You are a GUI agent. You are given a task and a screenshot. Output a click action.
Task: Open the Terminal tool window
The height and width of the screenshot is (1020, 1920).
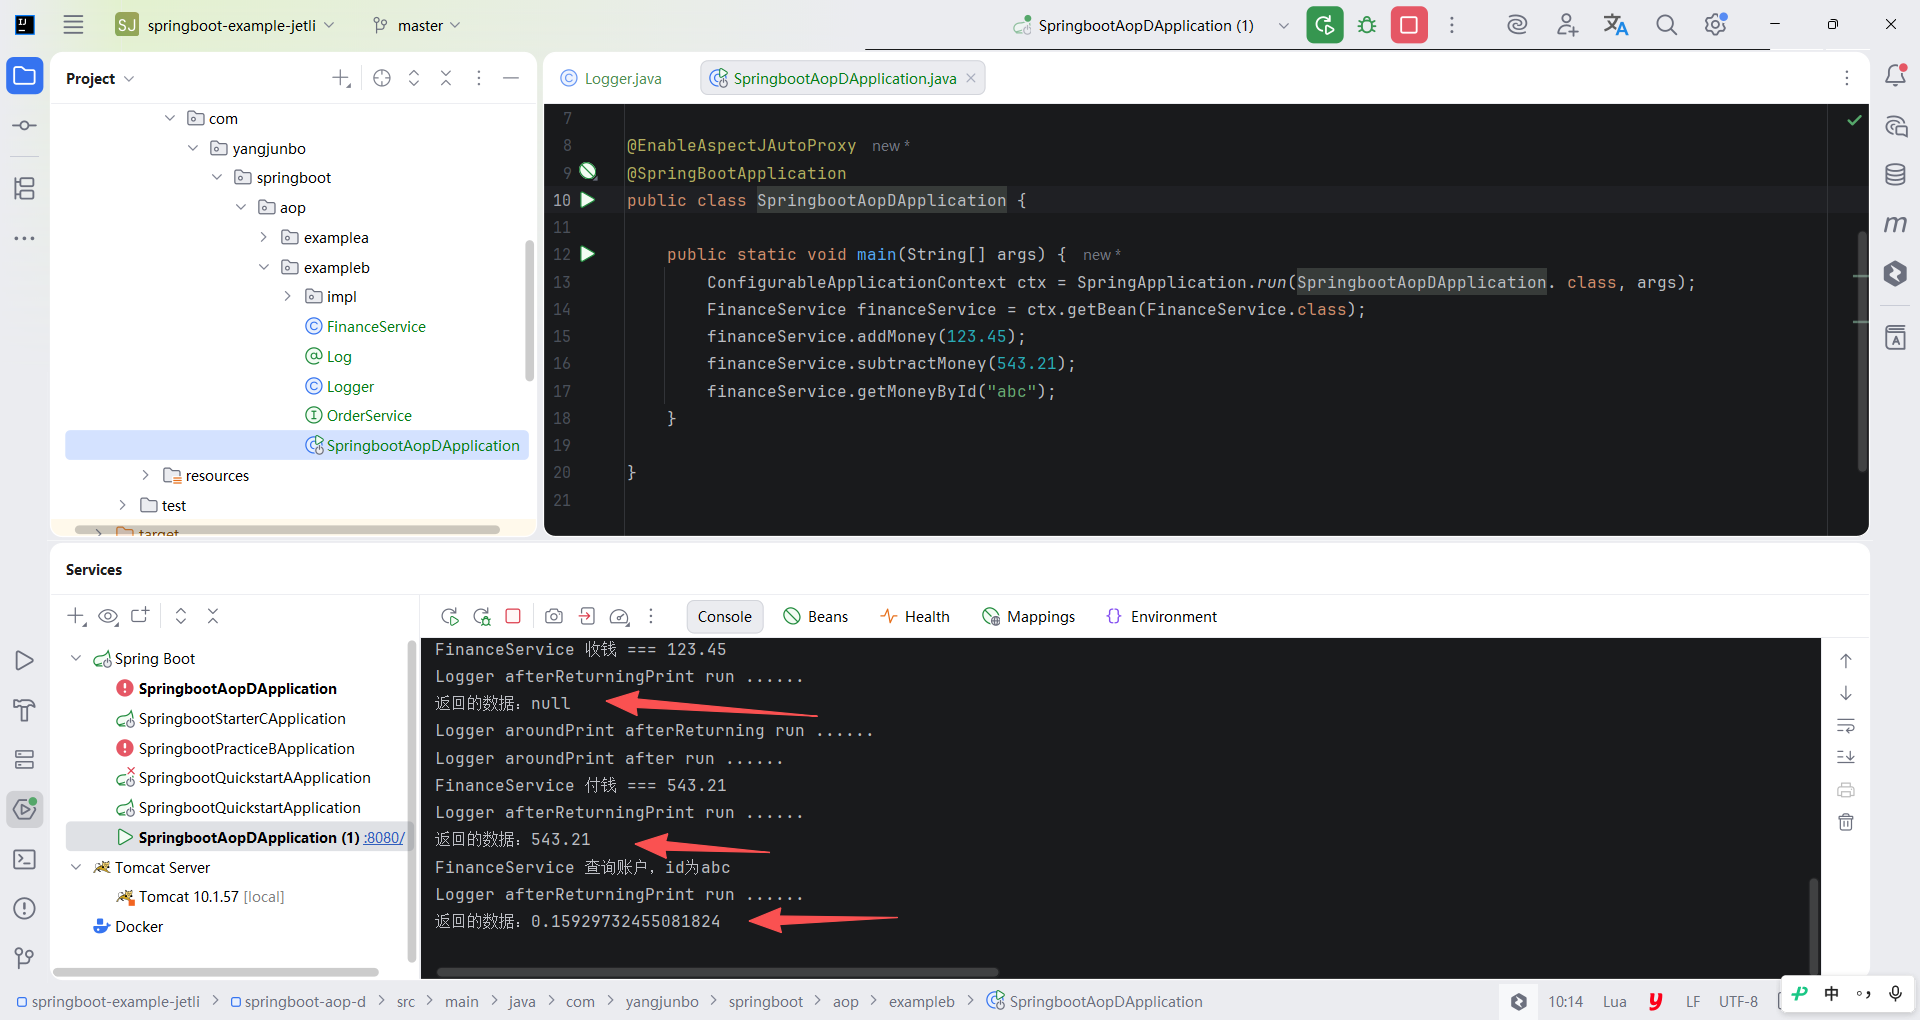(x=25, y=859)
